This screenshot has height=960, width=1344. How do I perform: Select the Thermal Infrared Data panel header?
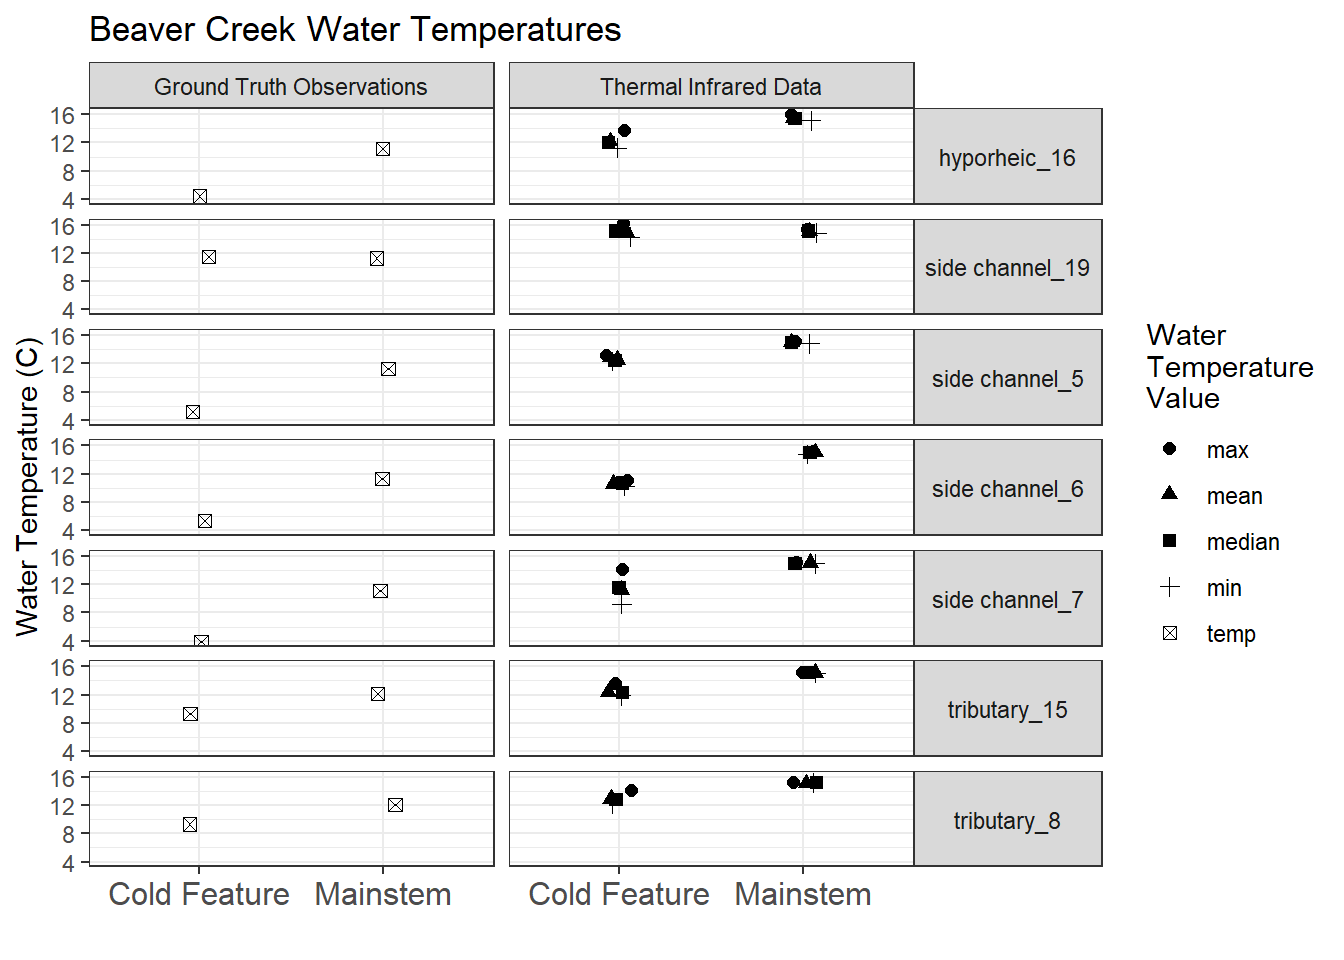tap(711, 87)
